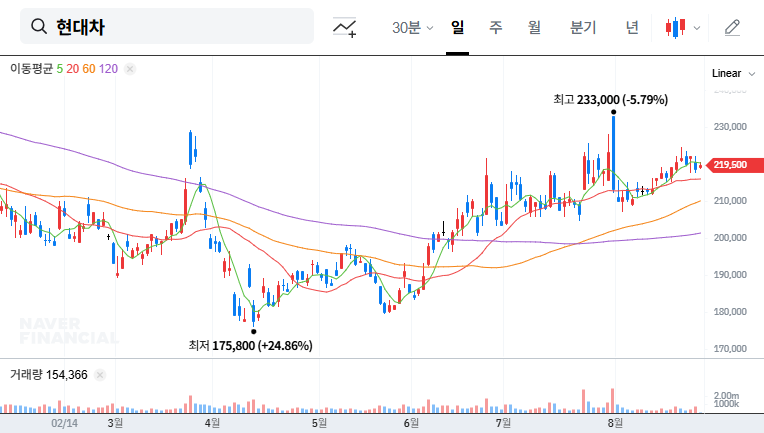Click the 6월 axis label

[411, 423]
